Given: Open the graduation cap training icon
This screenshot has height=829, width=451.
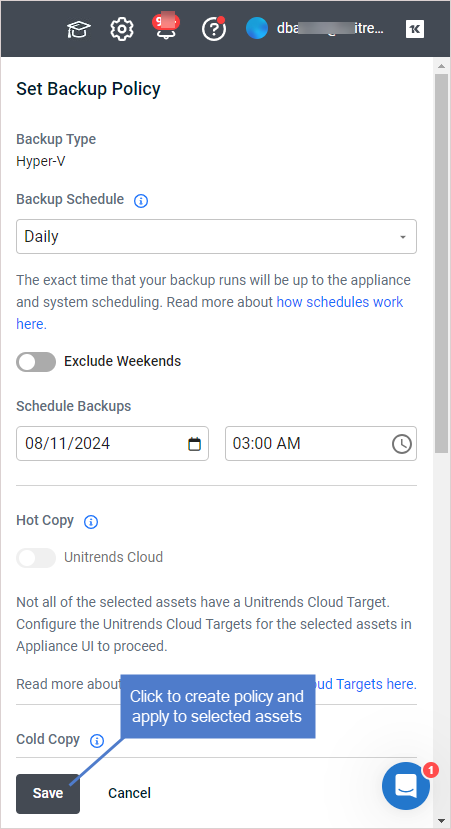Looking at the screenshot, I should tap(79, 29).
